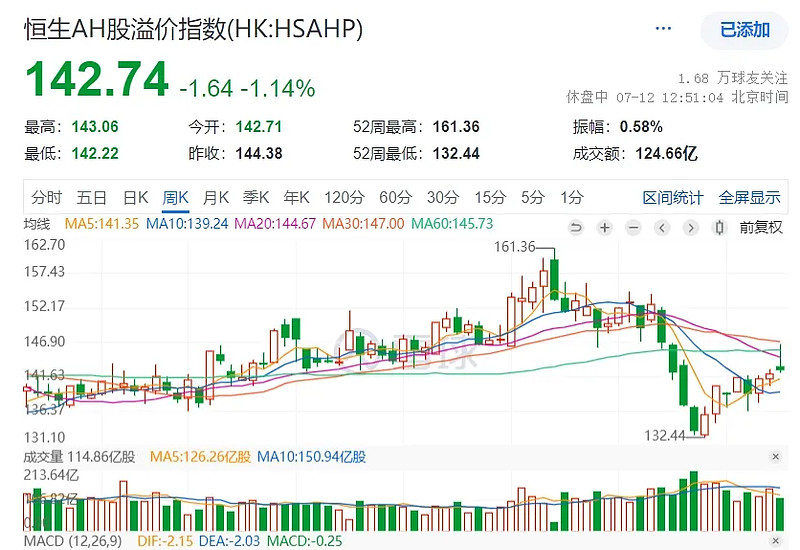Click the MA20:144.67 legend label
Image resolution: width=800 pixels, height=550 pixels.
click(x=275, y=224)
